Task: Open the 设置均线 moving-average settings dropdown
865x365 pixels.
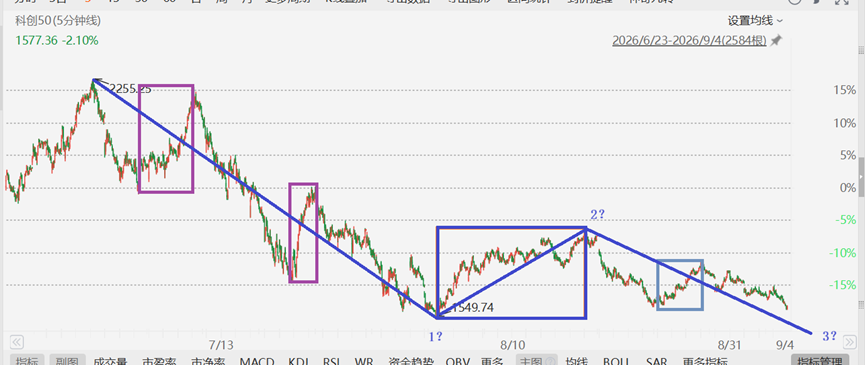Action: click(755, 21)
